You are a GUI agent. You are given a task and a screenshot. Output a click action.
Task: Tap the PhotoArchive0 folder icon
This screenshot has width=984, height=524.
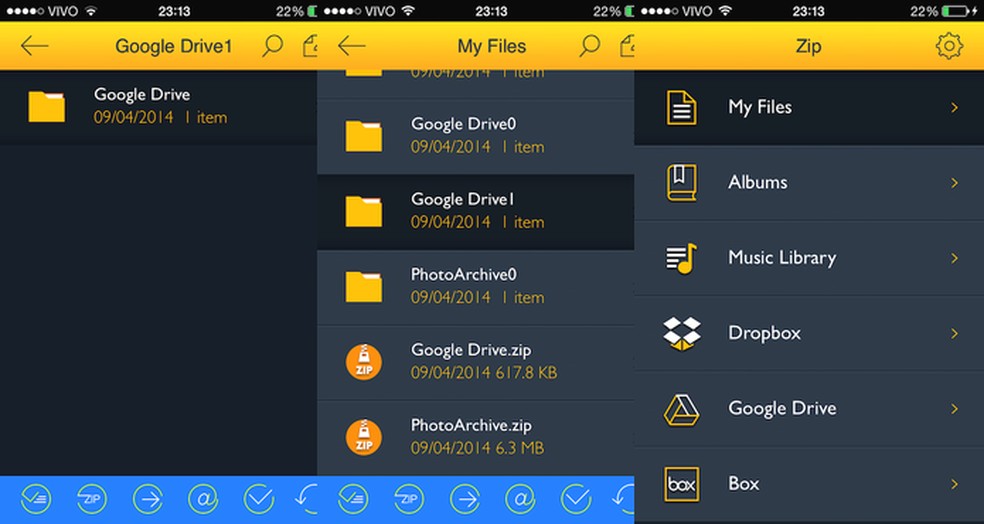point(363,287)
